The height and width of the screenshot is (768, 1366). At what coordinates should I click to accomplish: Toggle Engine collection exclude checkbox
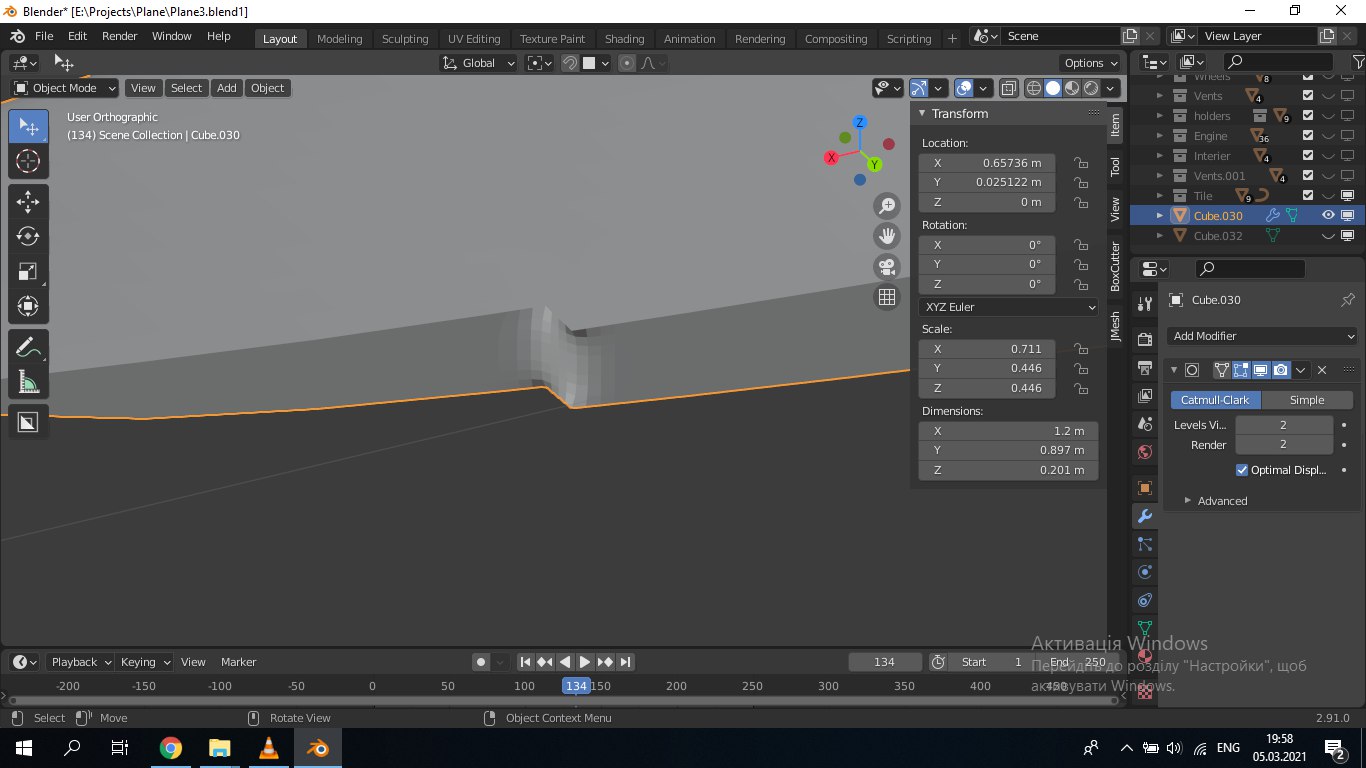click(1308, 136)
